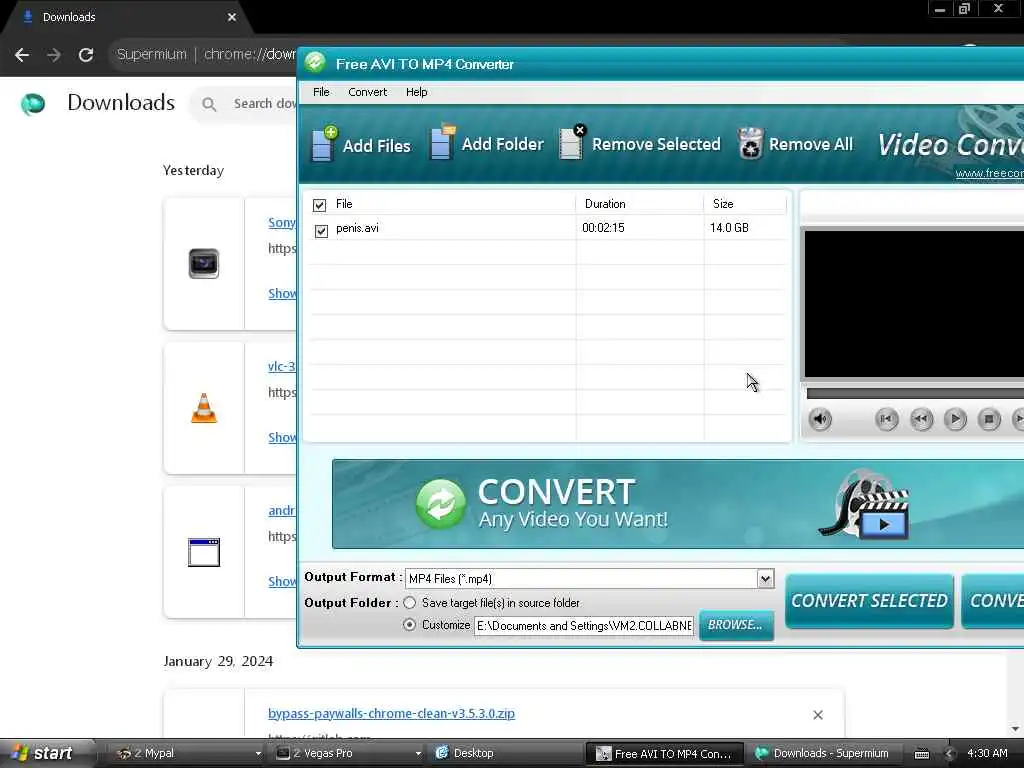
Task: Open the Help menu
Action: [x=417, y=92]
